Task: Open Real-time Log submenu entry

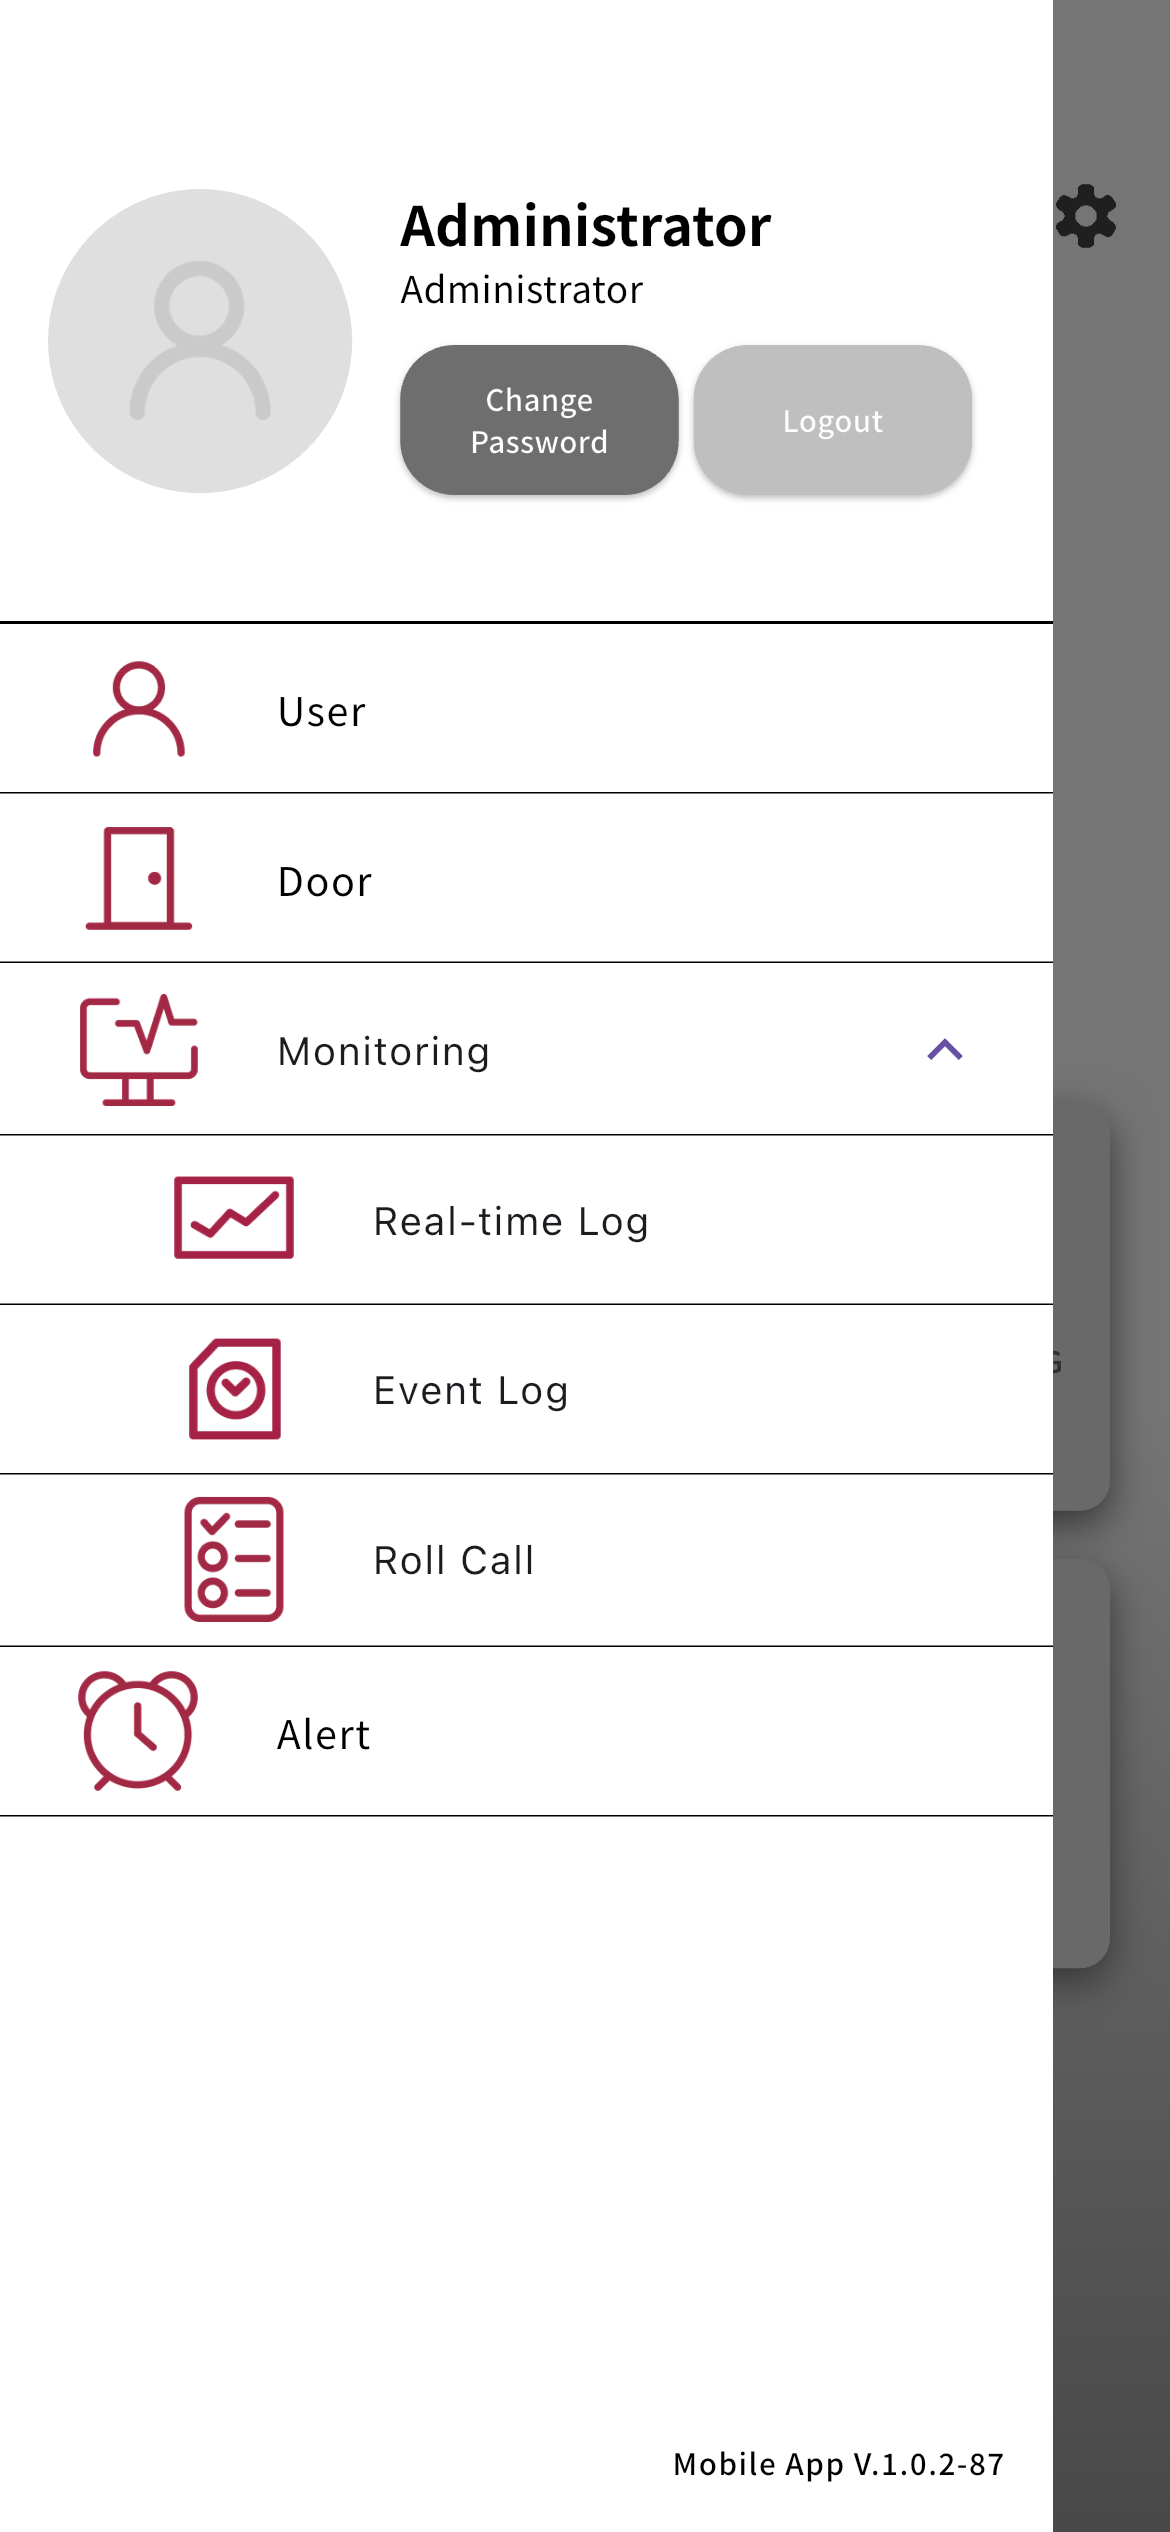Action: pos(526,1220)
